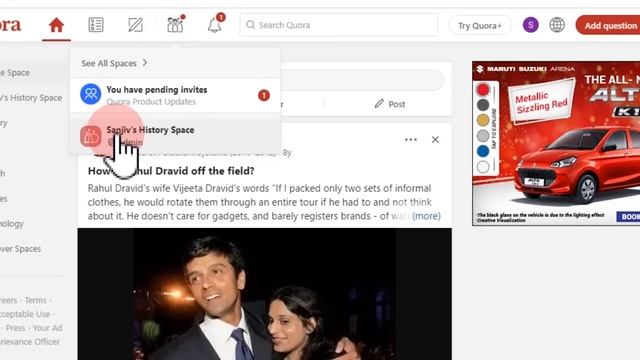Image resolution: width=640 pixels, height=360 pixels.
Task: Open the language globe icon
Action: pos(557,25)
